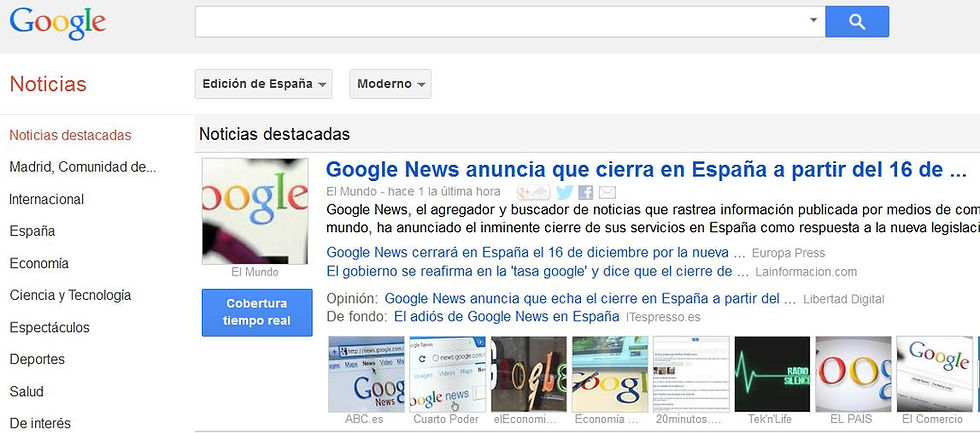The width and height of the screenshot is (980, 433).
Task: Open the Libertad Digital opinion article
Action: coord(590,299)
